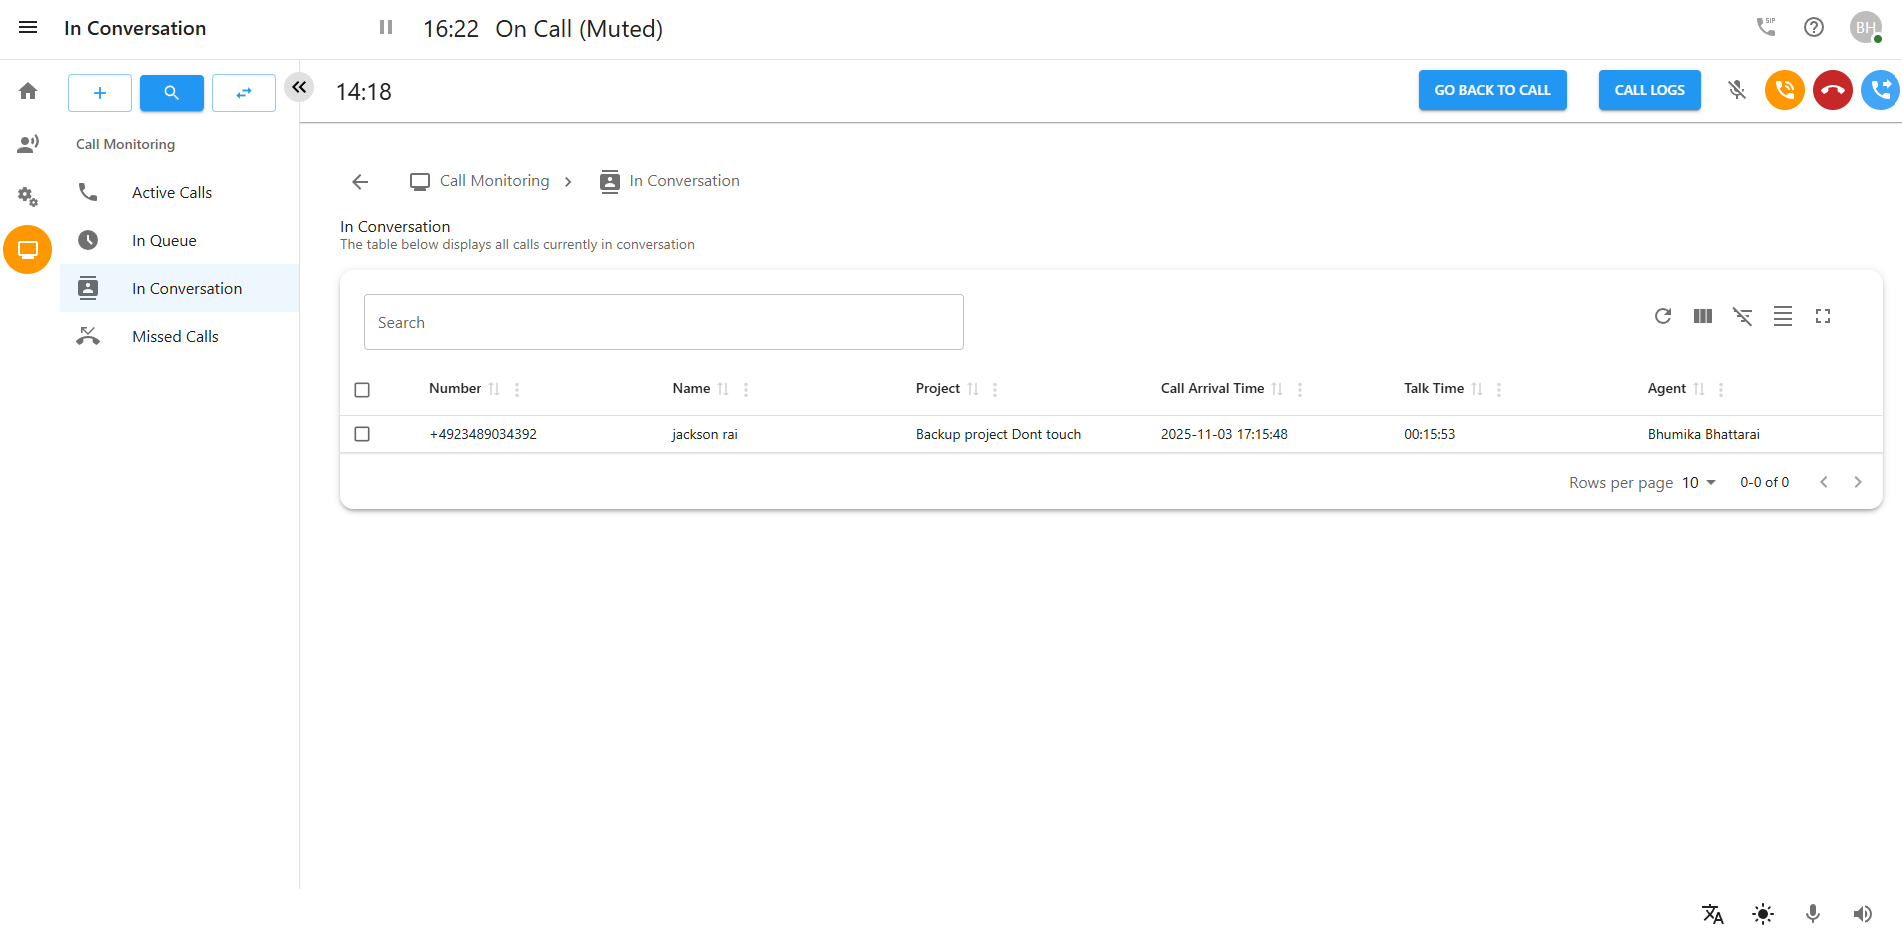
Task: Check the select-all header checkbox
Action: coord(362,390)
